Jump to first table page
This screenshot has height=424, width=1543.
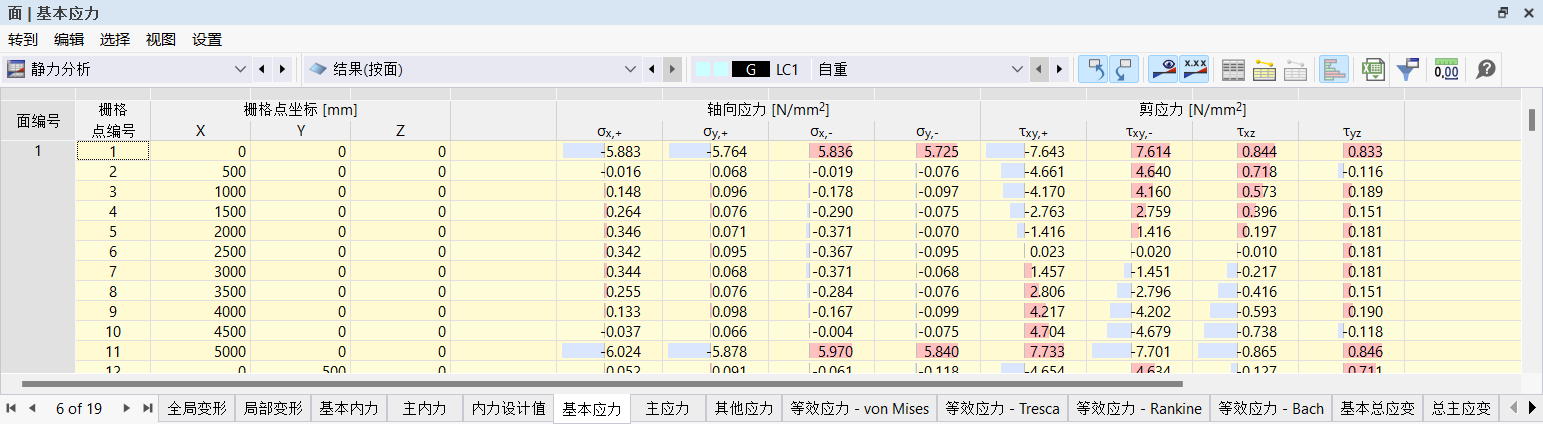(12, 408)
